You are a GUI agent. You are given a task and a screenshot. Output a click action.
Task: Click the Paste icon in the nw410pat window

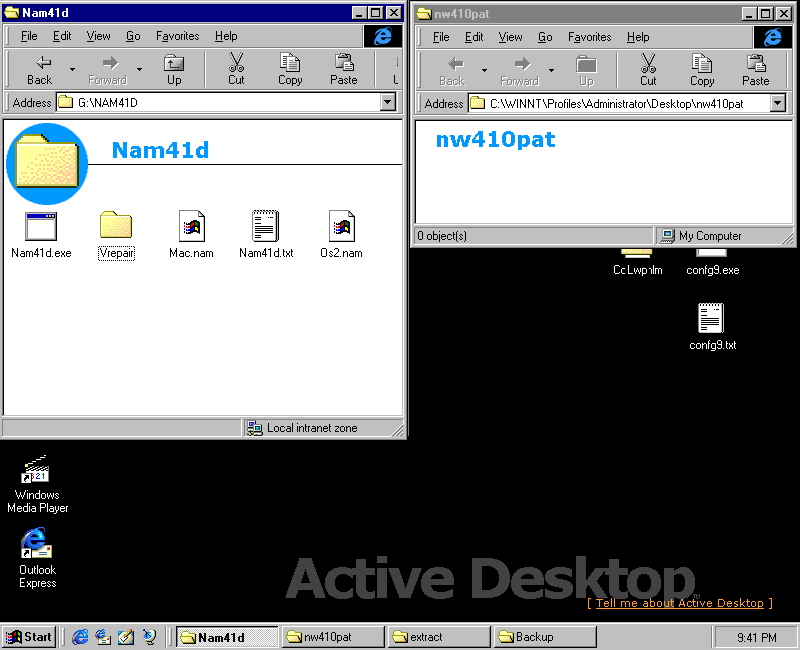coord(756,71)
